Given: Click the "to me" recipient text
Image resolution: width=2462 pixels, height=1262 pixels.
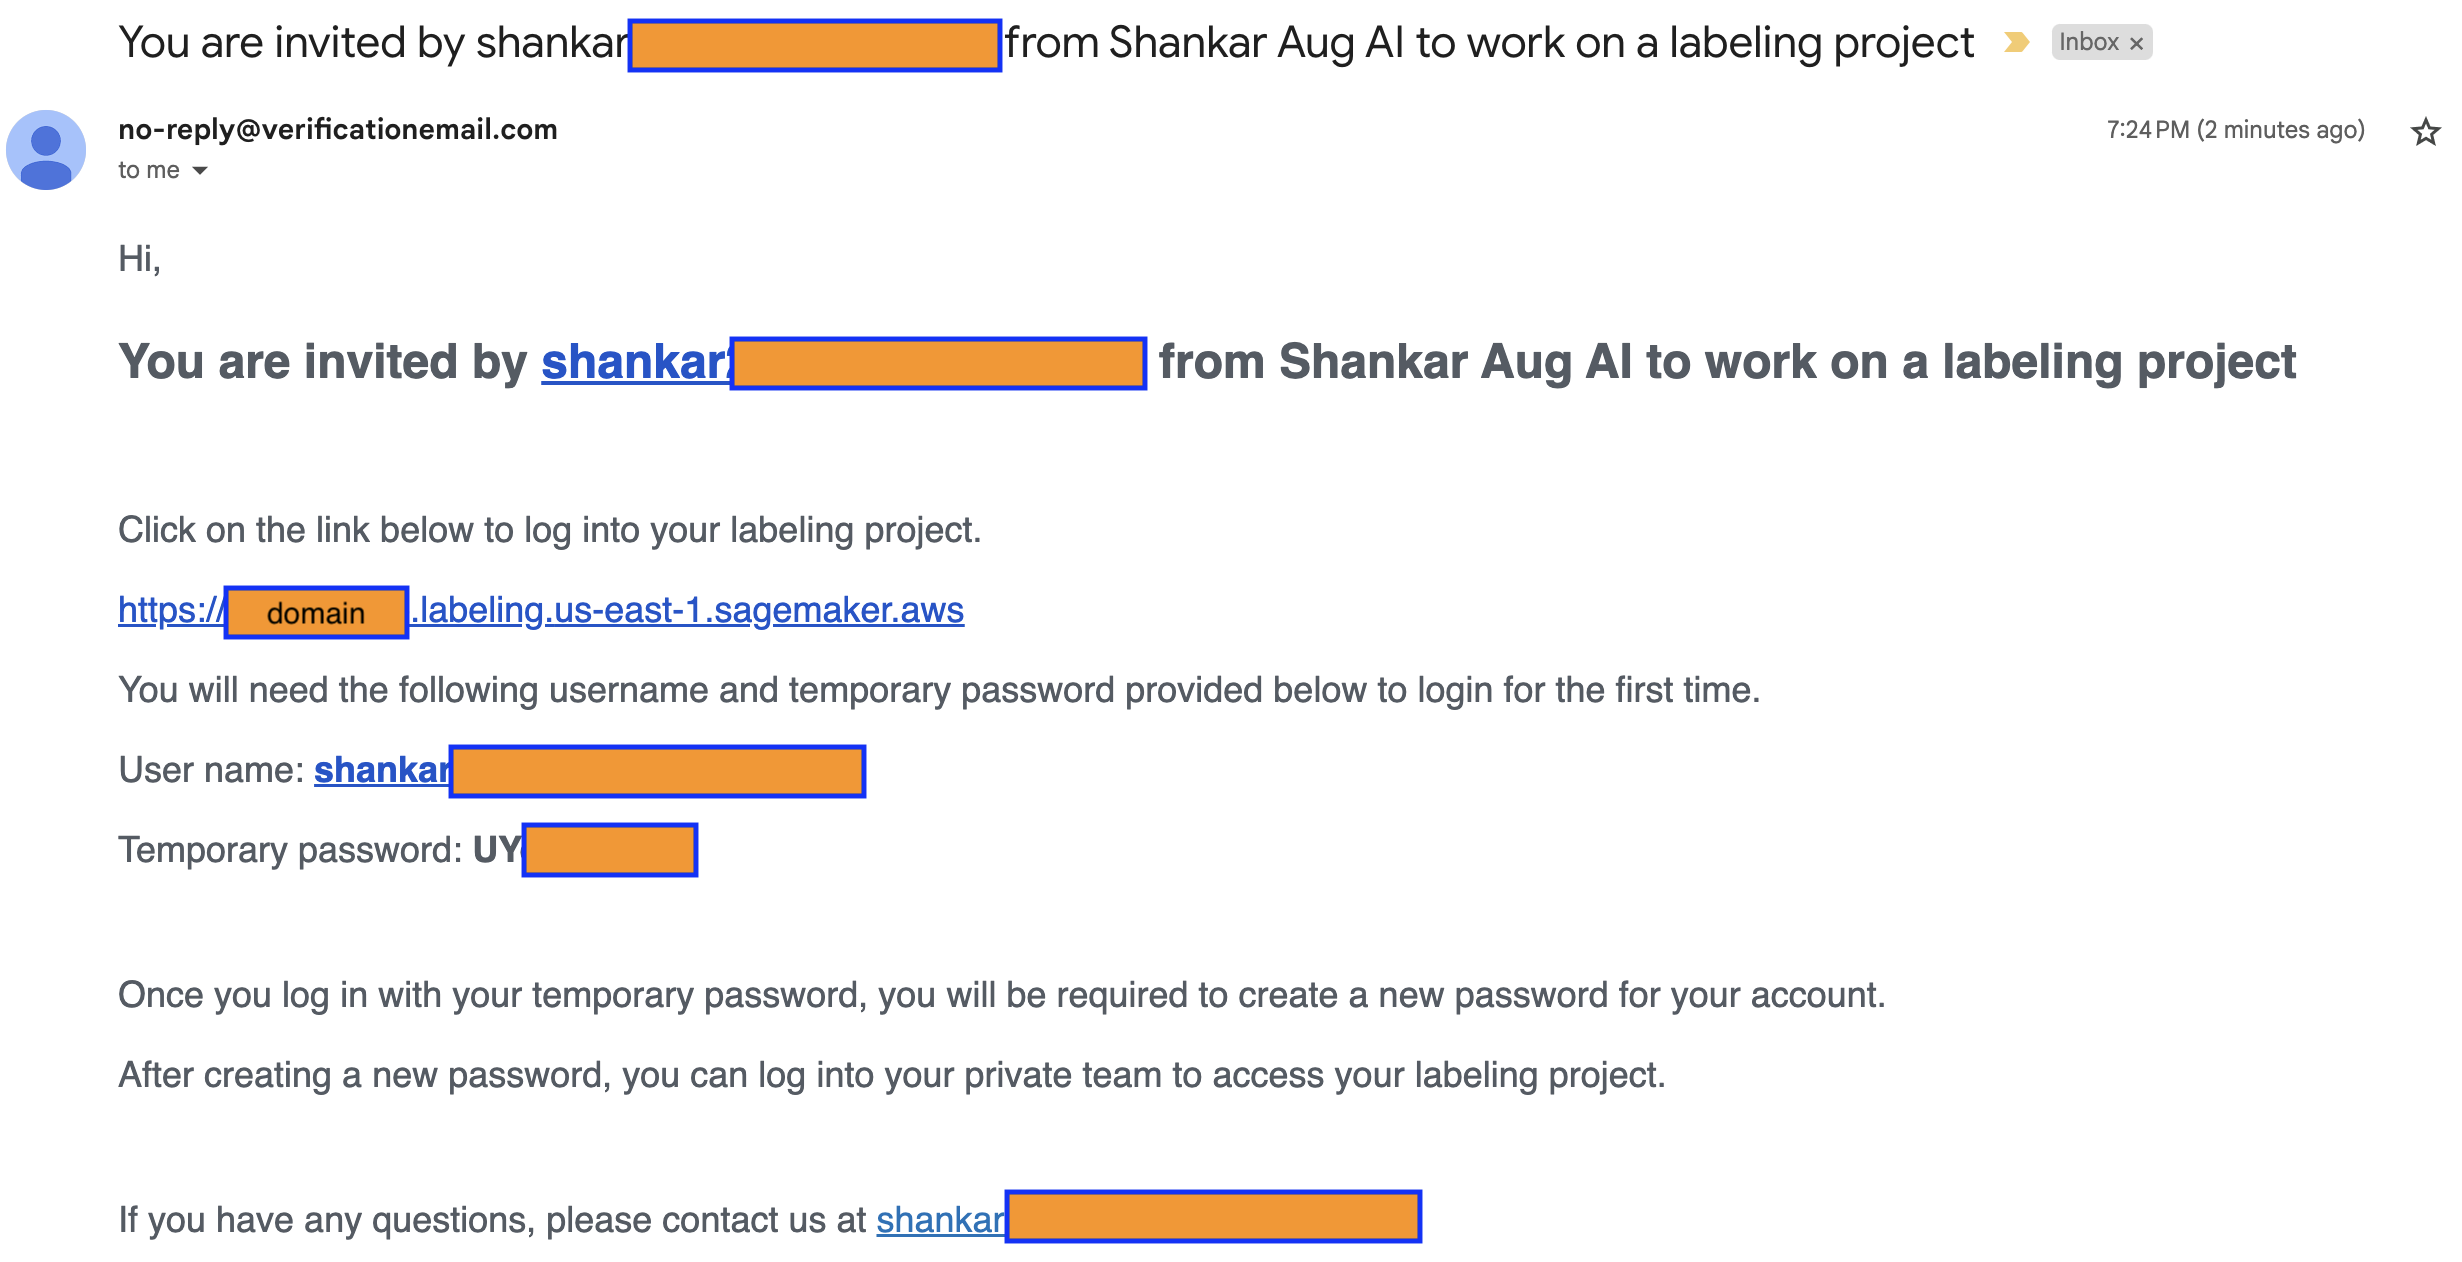Looking at the screenshot, I should point(148,171).
